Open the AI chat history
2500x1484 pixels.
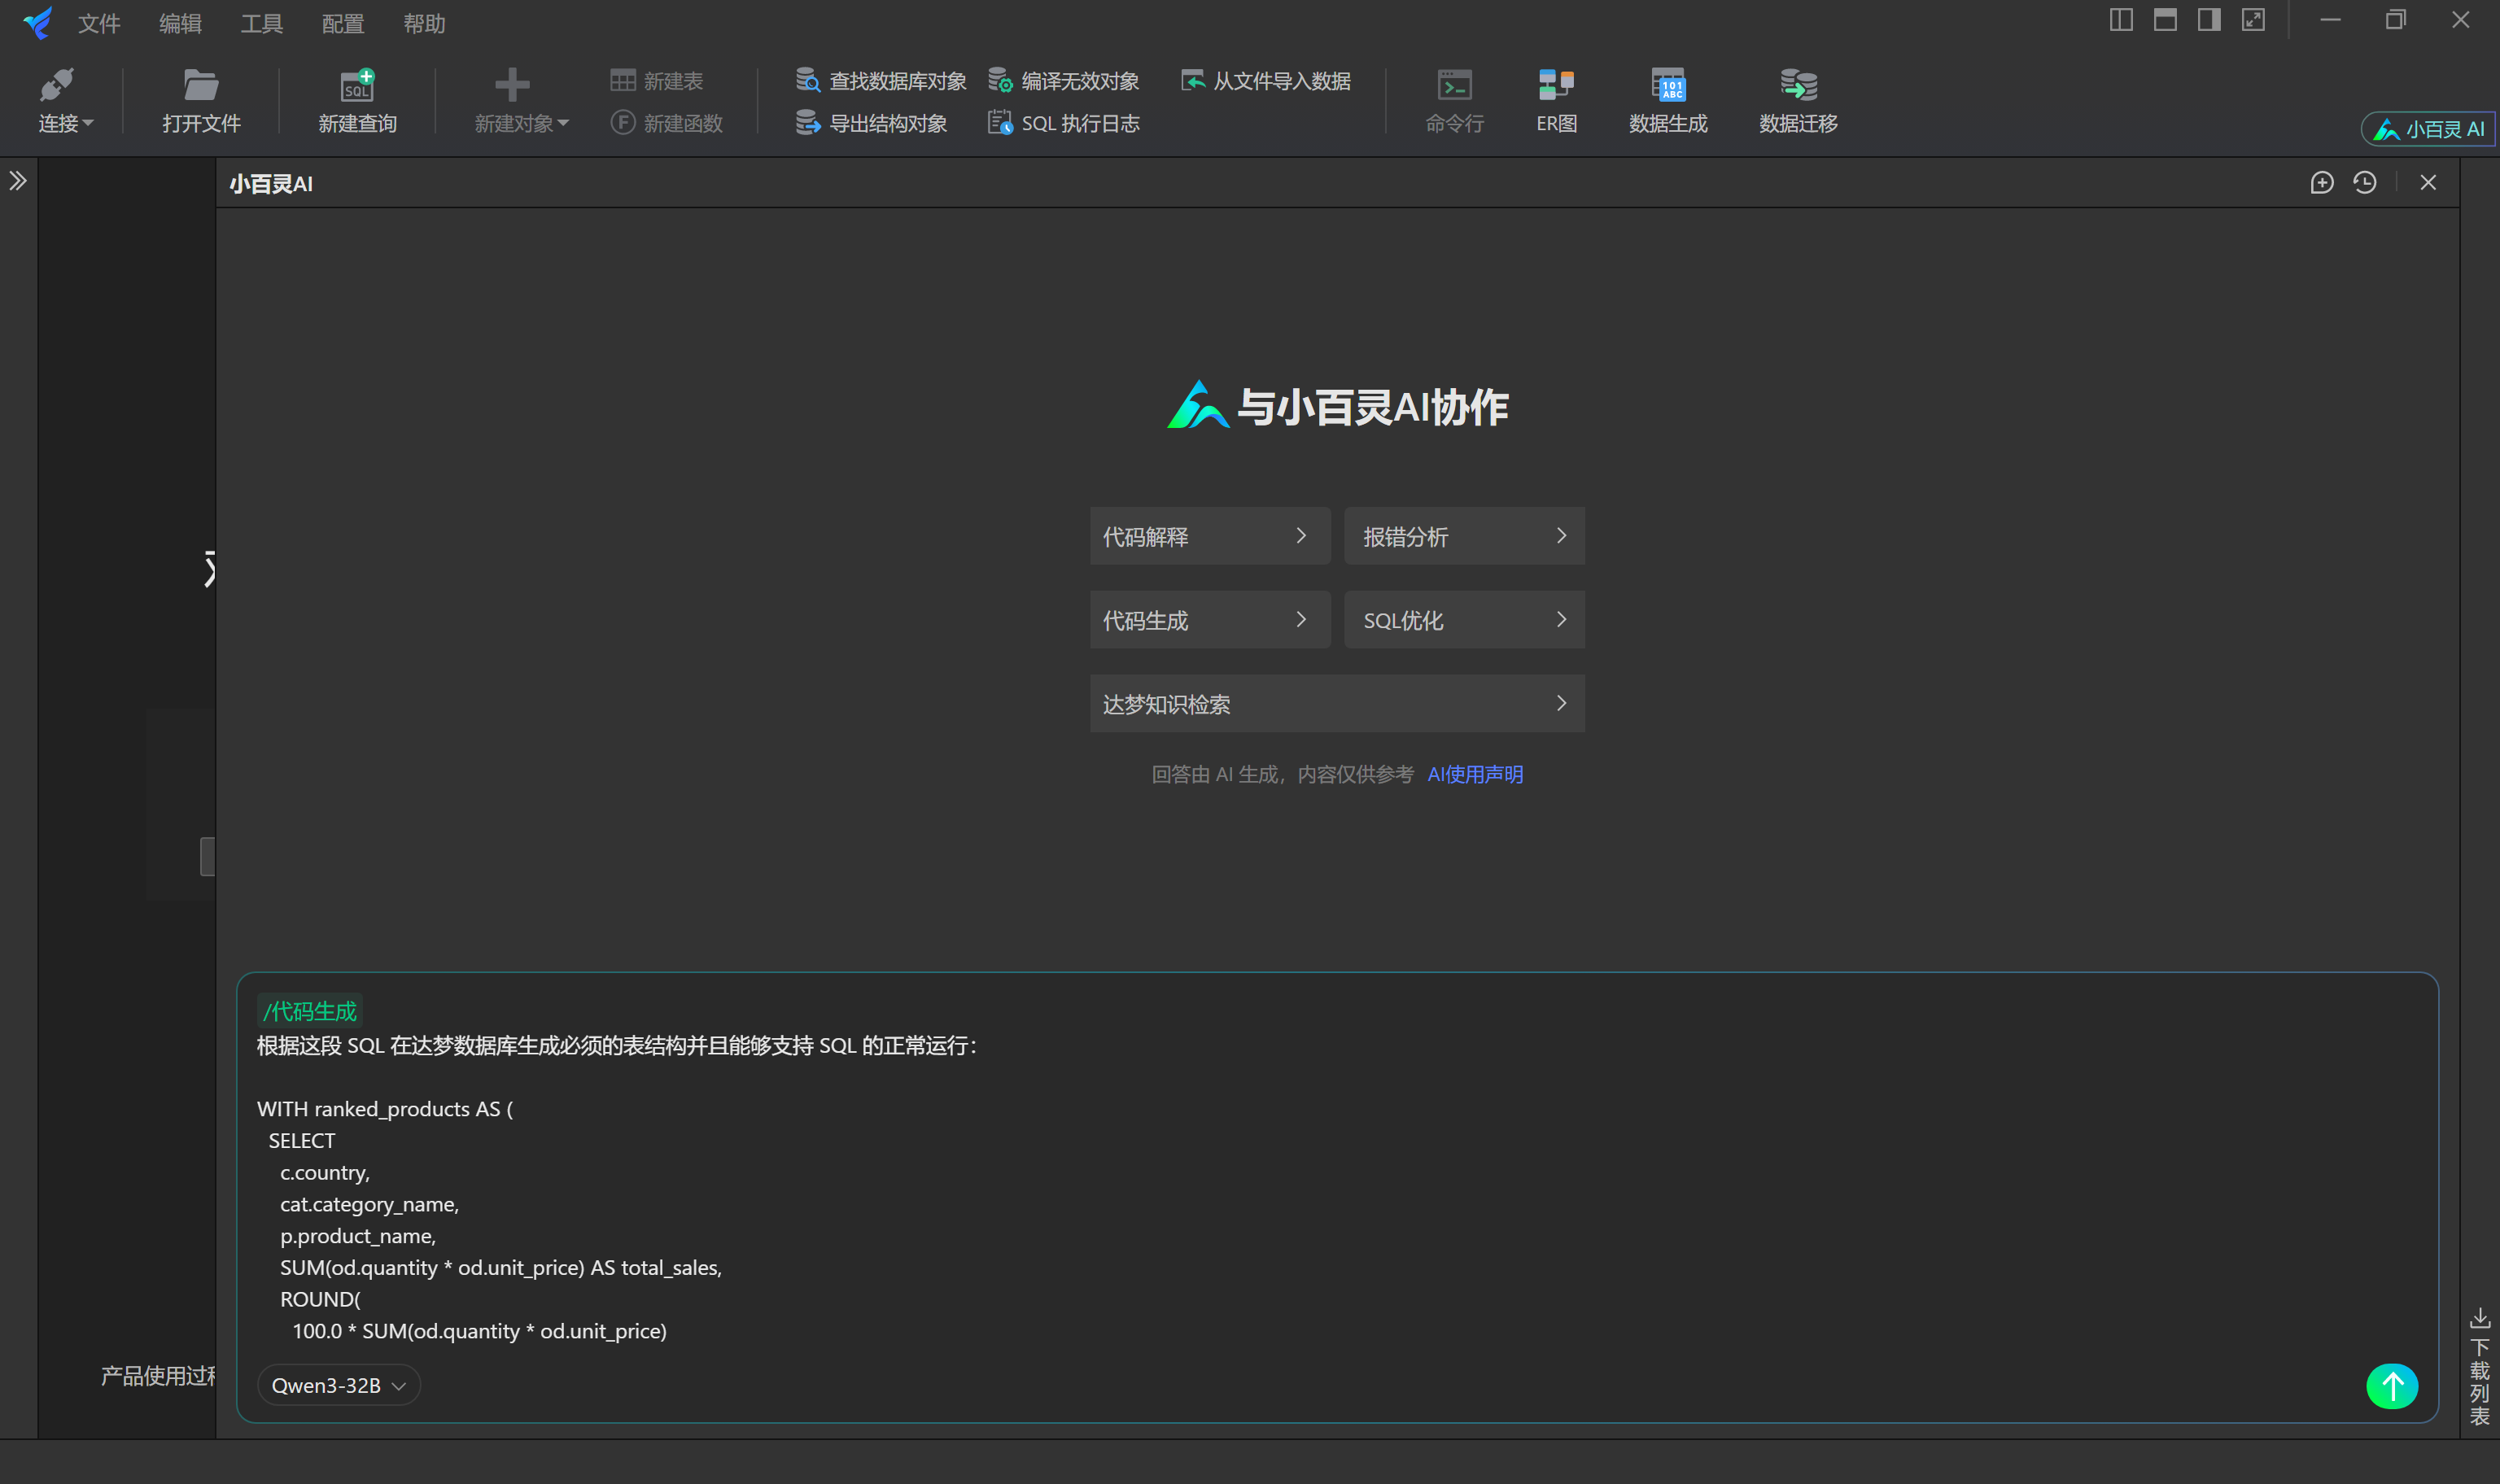point(2366,182)
